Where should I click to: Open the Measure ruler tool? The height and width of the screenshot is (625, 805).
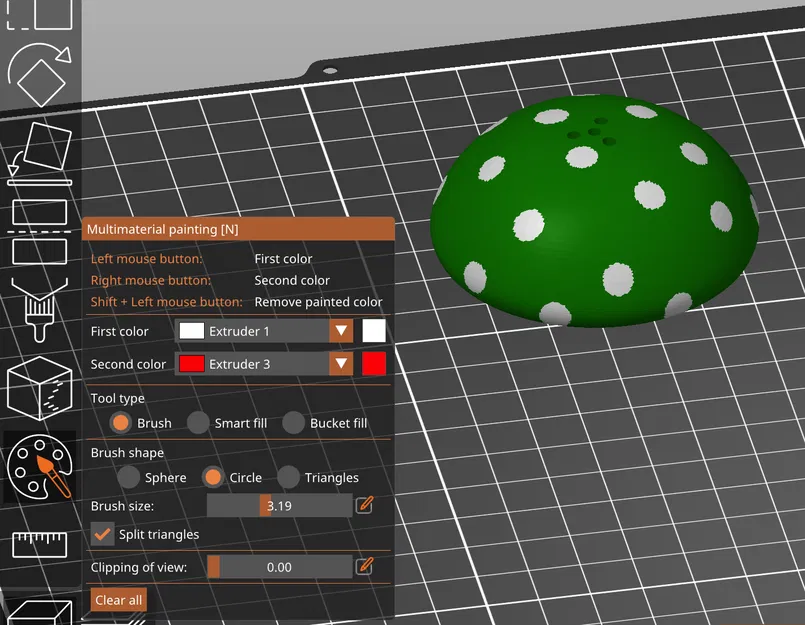40,544
